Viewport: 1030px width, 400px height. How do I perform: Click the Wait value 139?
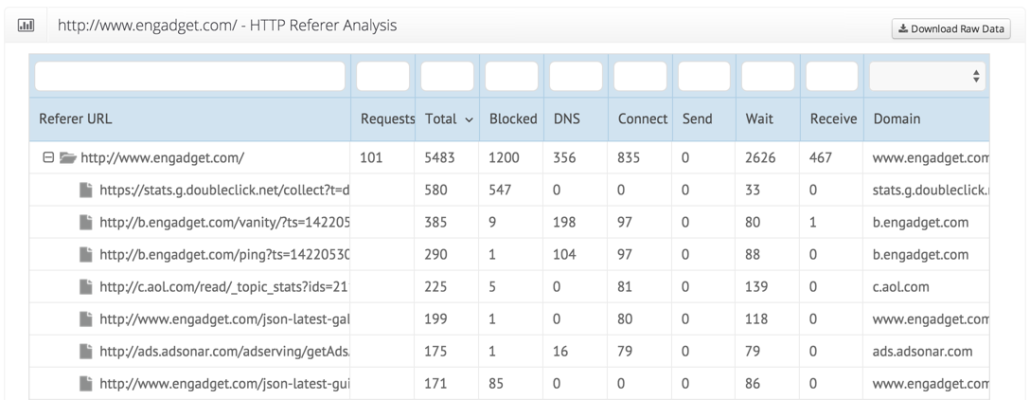757,287
